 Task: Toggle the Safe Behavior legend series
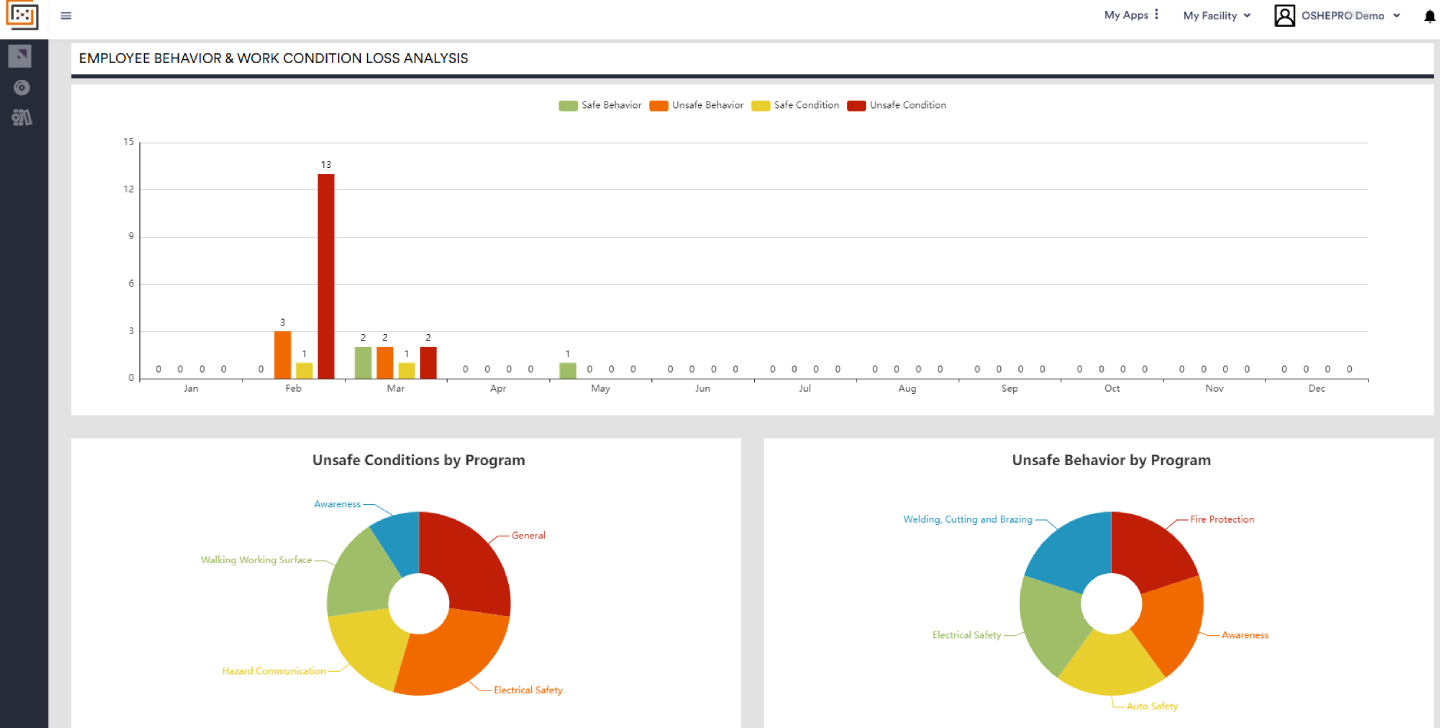[600, 105]
